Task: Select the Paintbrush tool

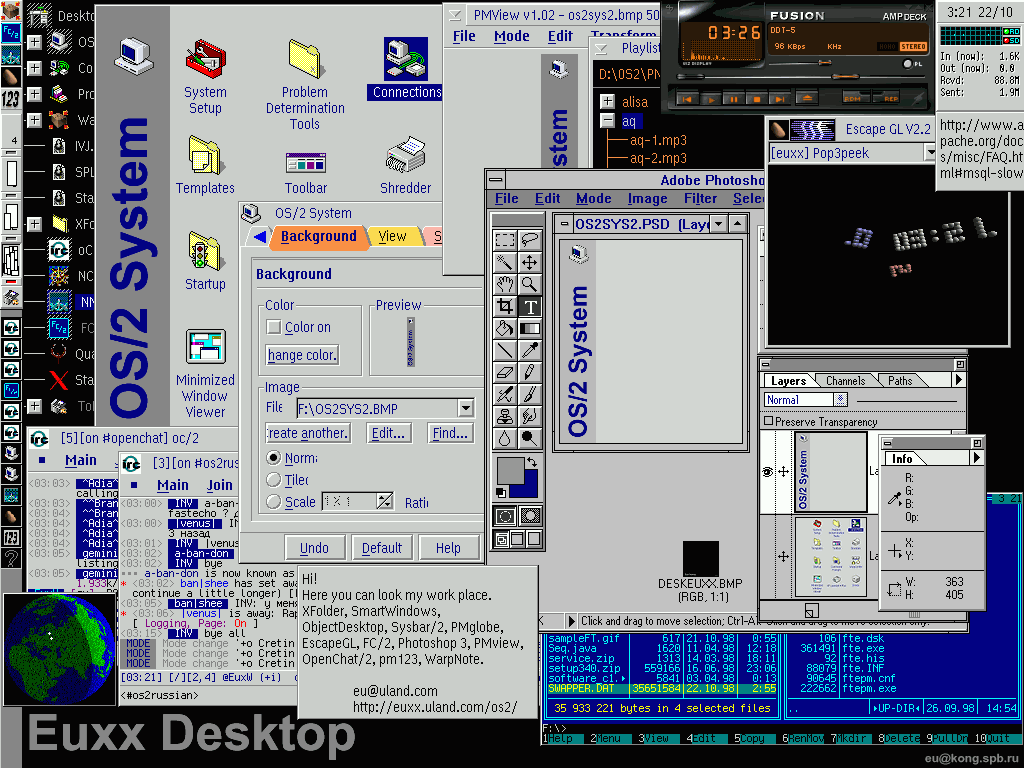Action: coord(530,395)
